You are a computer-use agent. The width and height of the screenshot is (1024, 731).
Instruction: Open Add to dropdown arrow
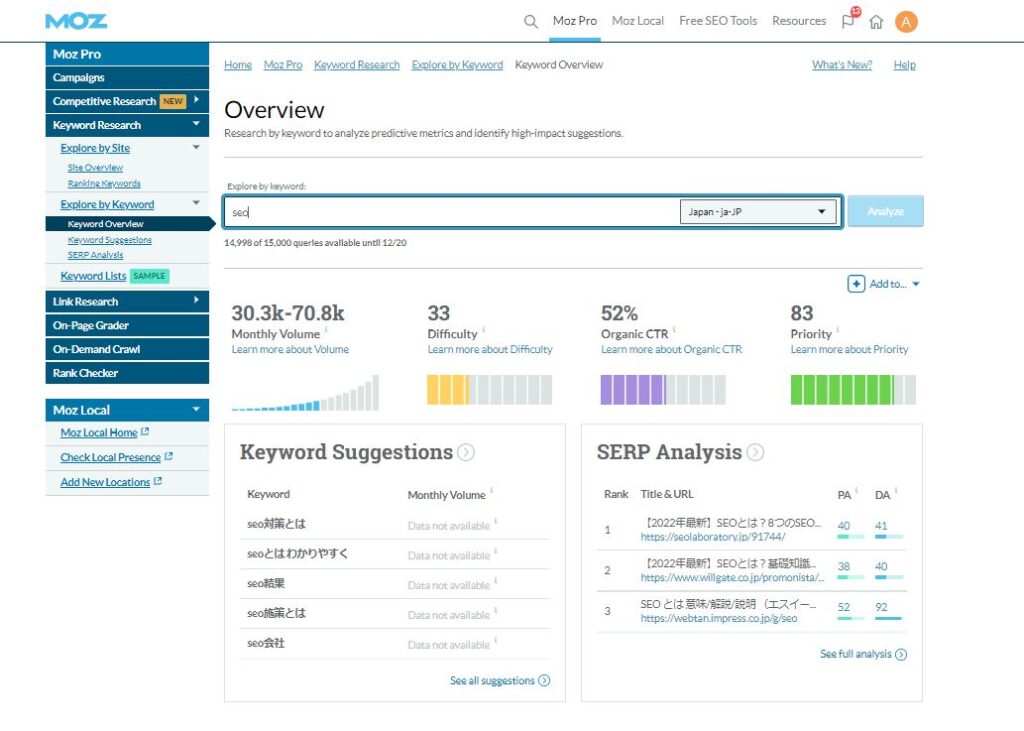[x=916, y=284]
